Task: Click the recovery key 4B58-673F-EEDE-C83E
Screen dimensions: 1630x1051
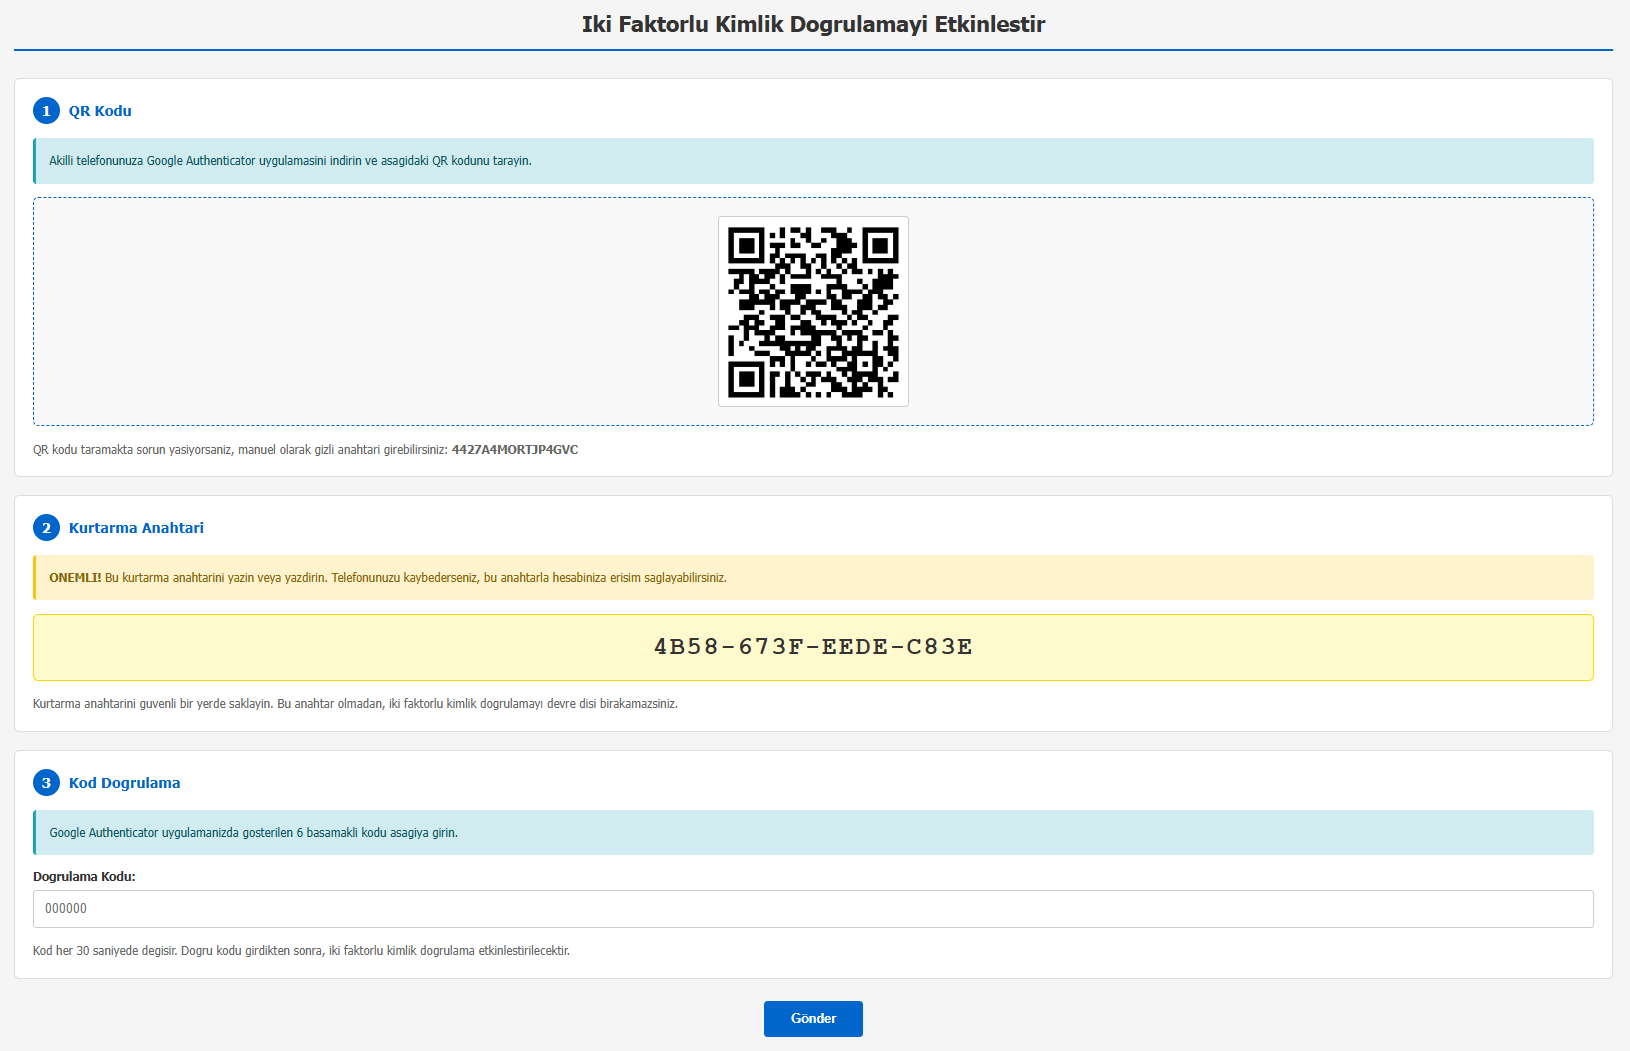Action: 813,647
